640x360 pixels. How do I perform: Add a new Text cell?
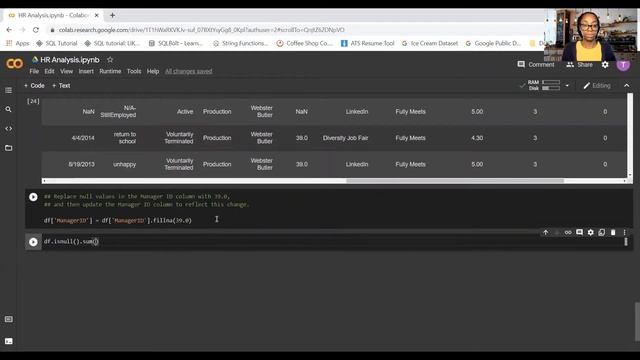click(61, 86)
